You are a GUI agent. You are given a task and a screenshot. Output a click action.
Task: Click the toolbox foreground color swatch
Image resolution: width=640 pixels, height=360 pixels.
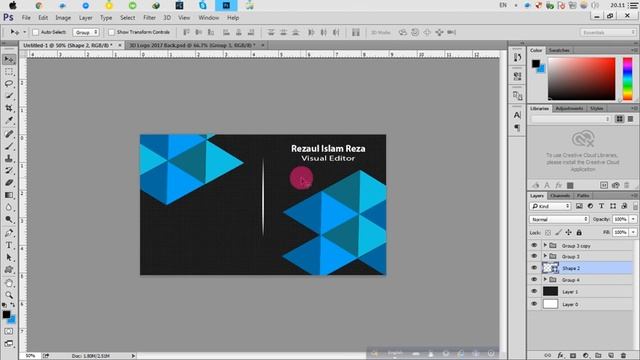pos(6,314)
